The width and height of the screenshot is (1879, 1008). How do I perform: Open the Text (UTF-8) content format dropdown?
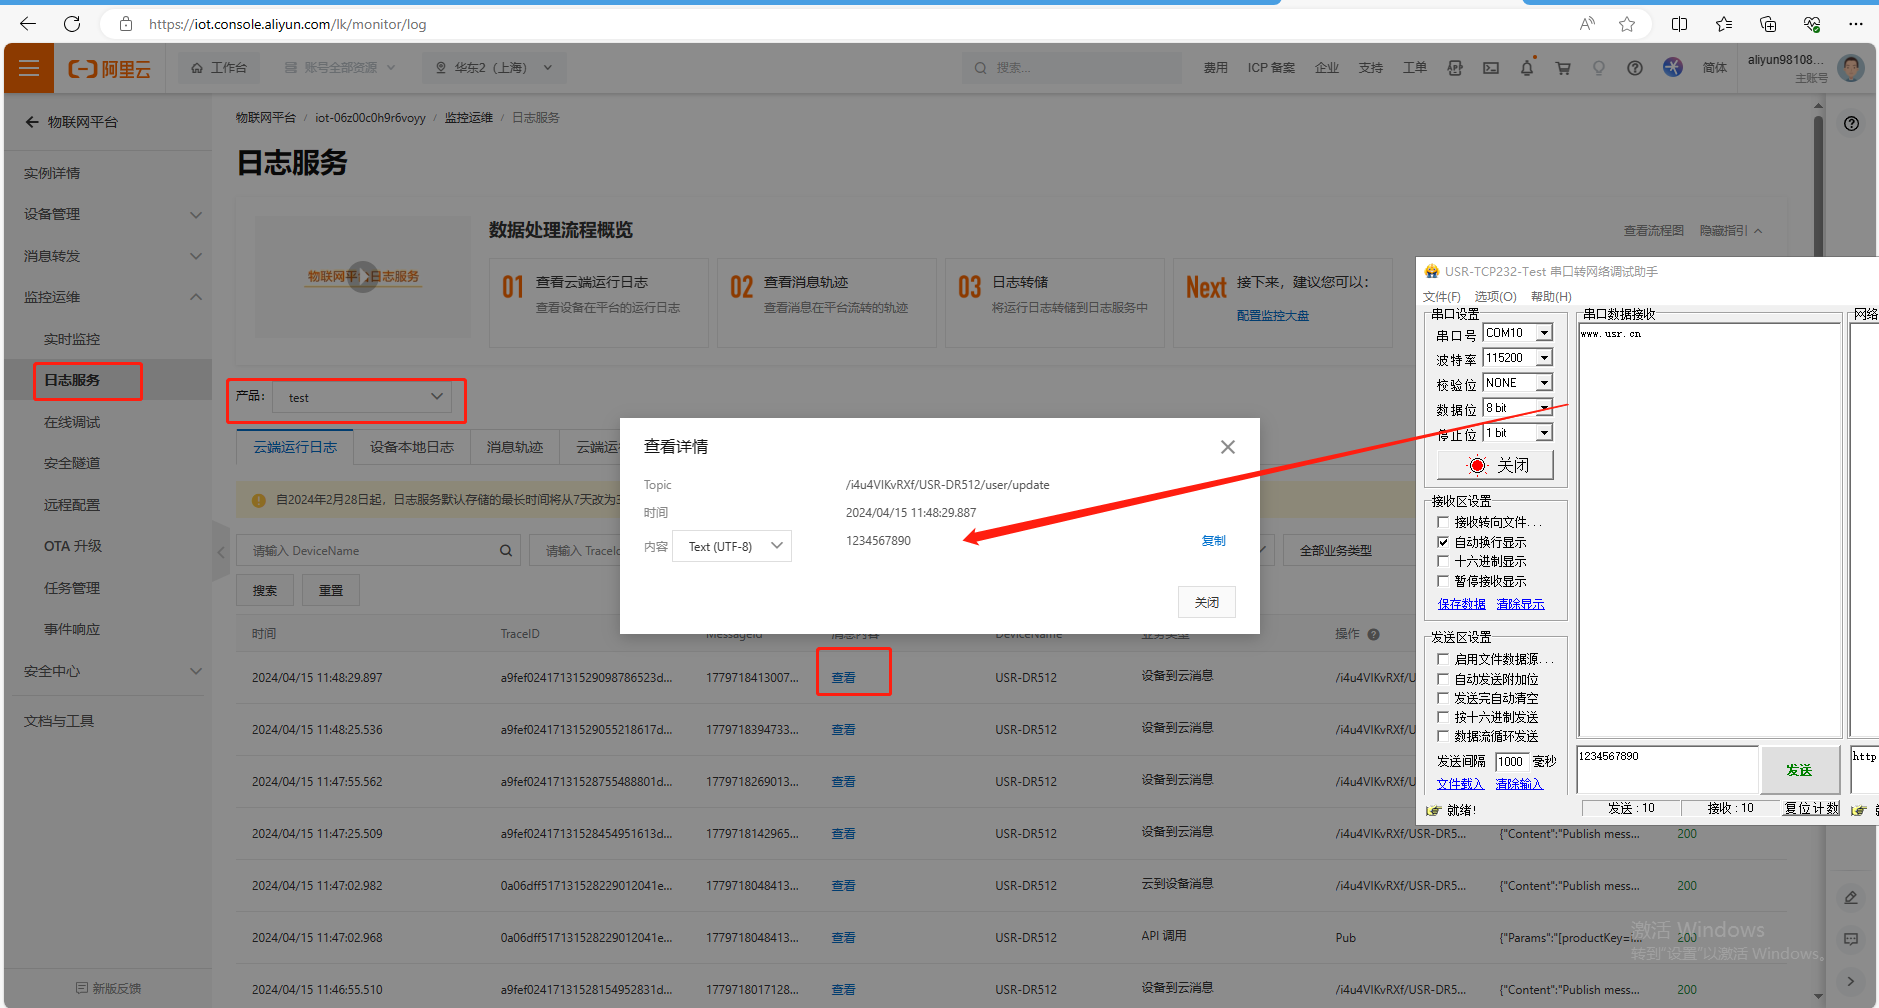732,546
